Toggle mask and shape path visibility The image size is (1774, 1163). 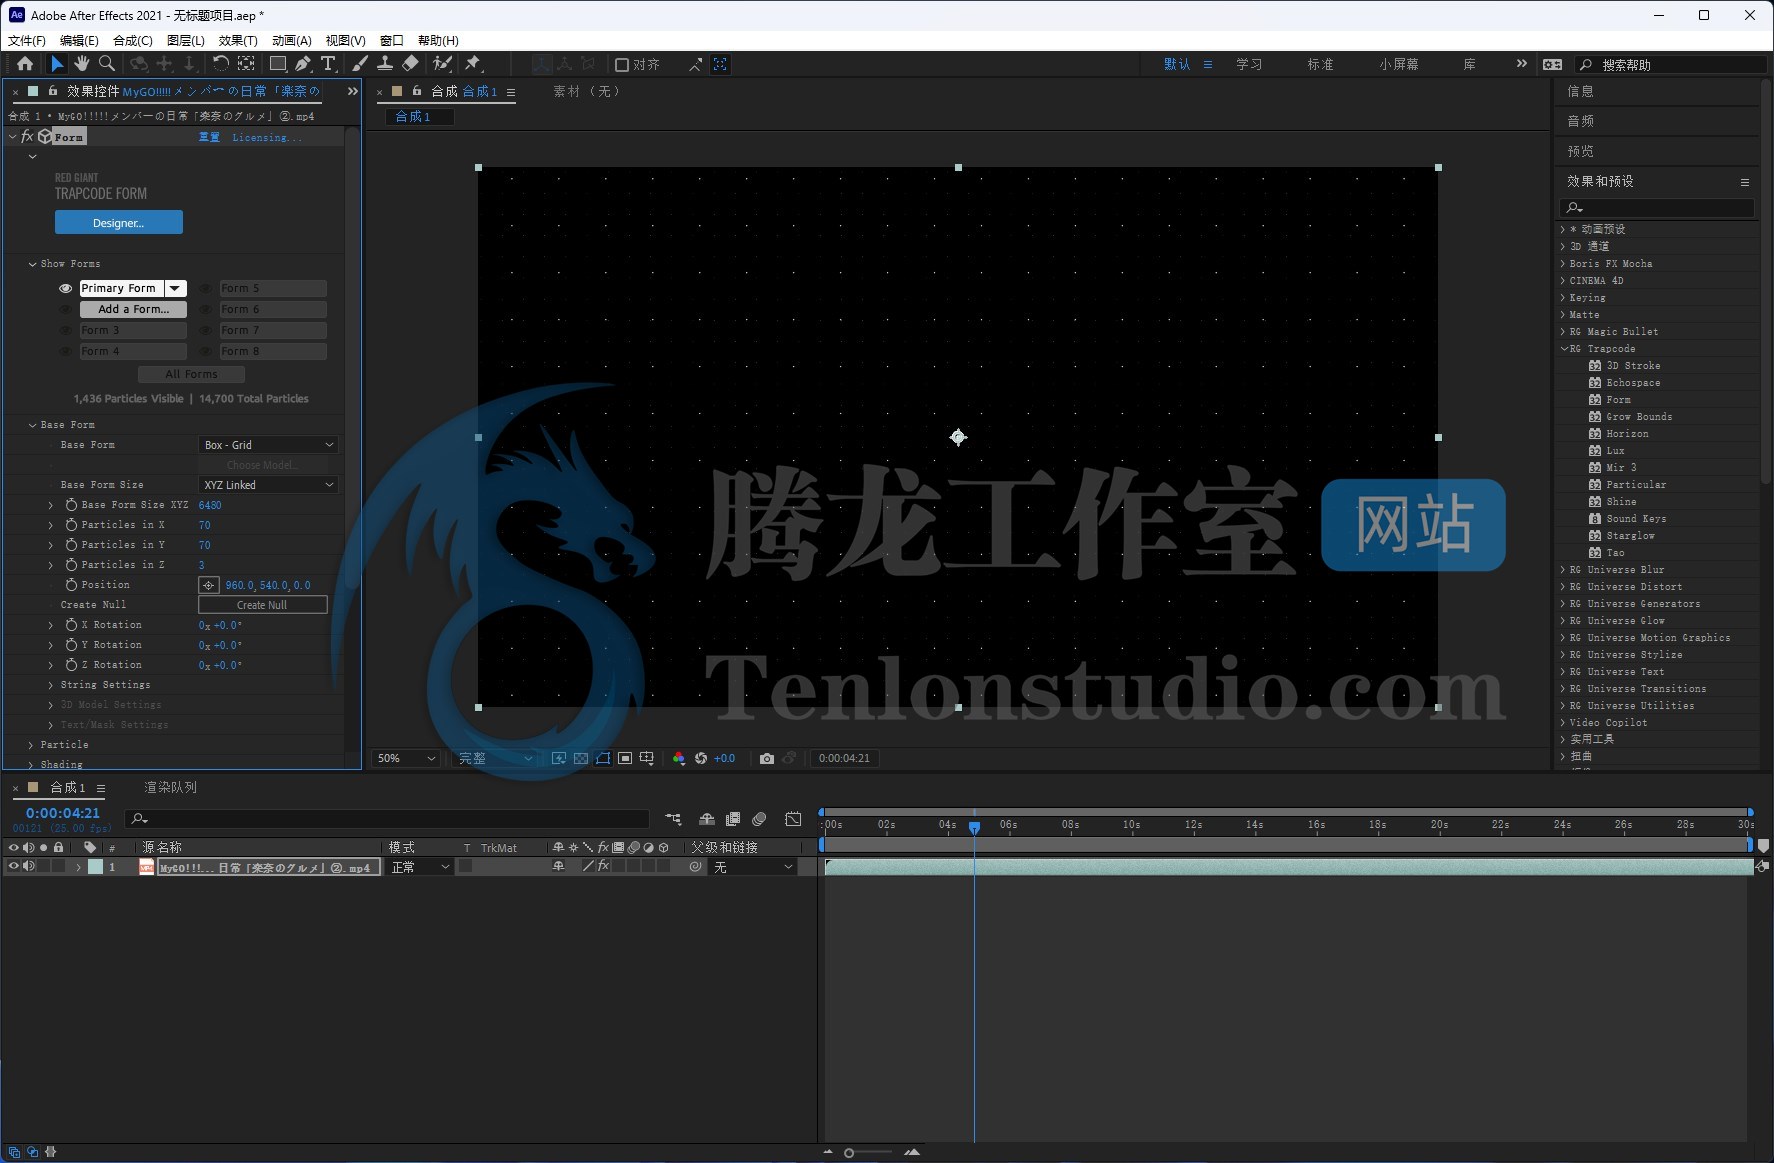click(603, 758)
